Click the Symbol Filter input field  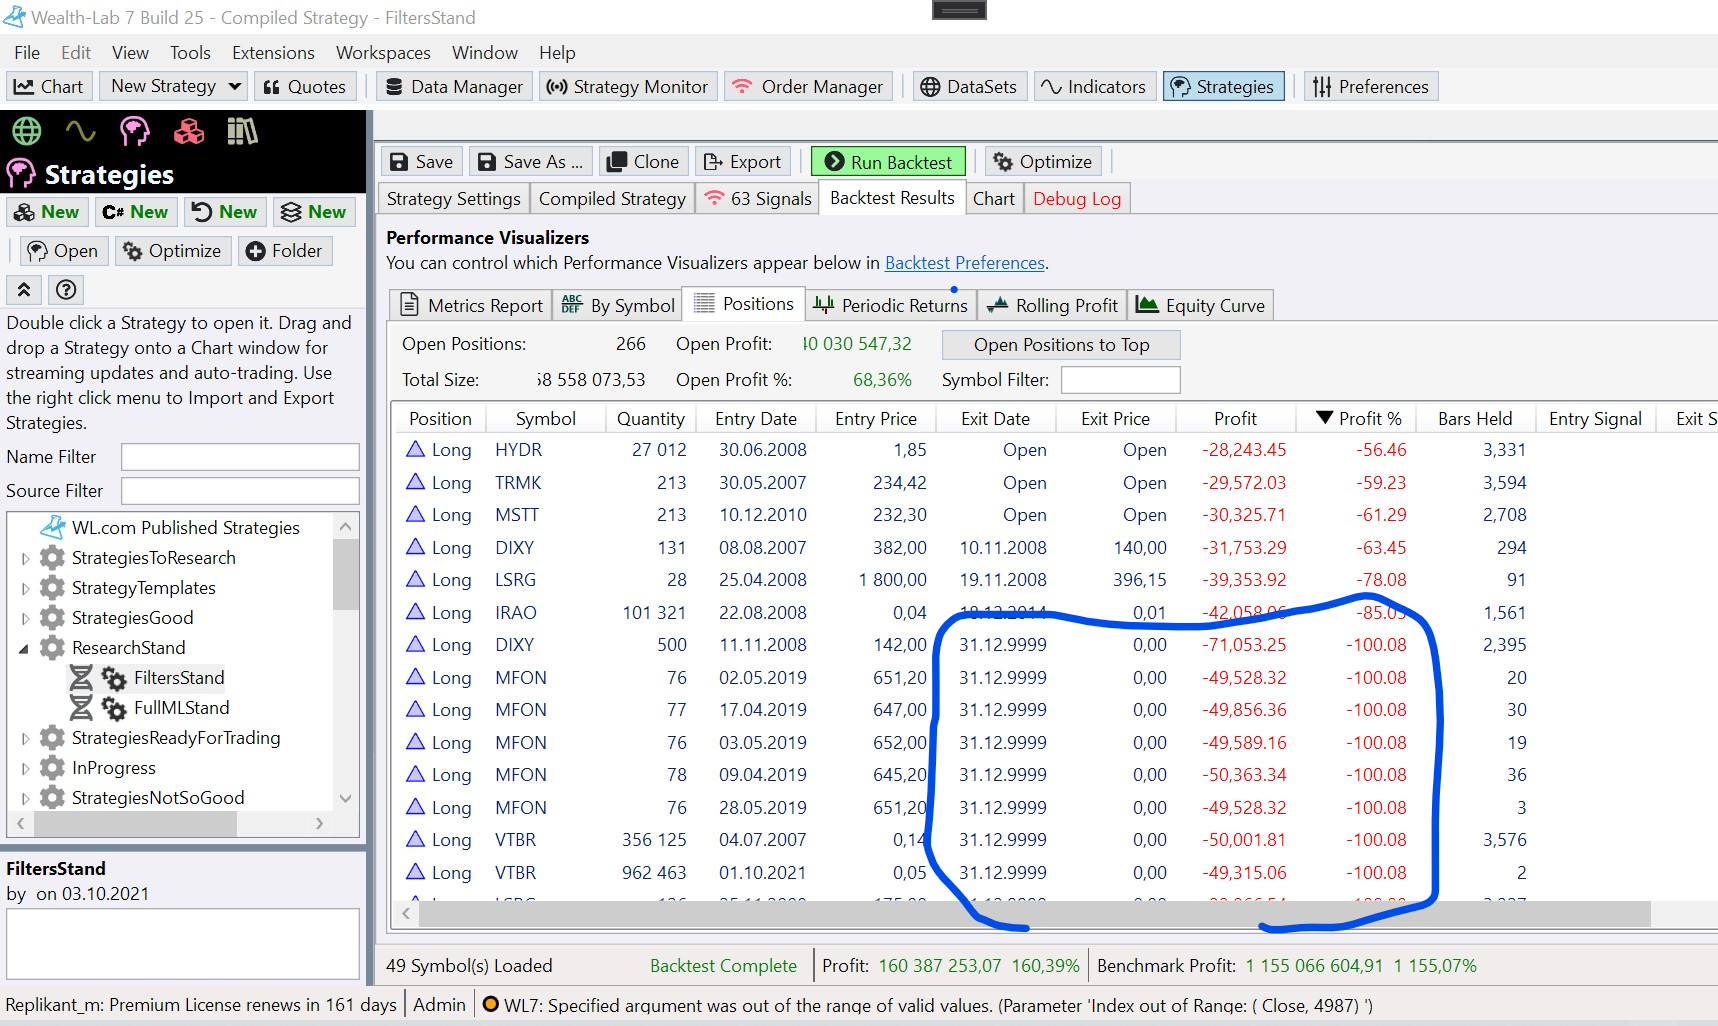click(x=1120, y=380)
